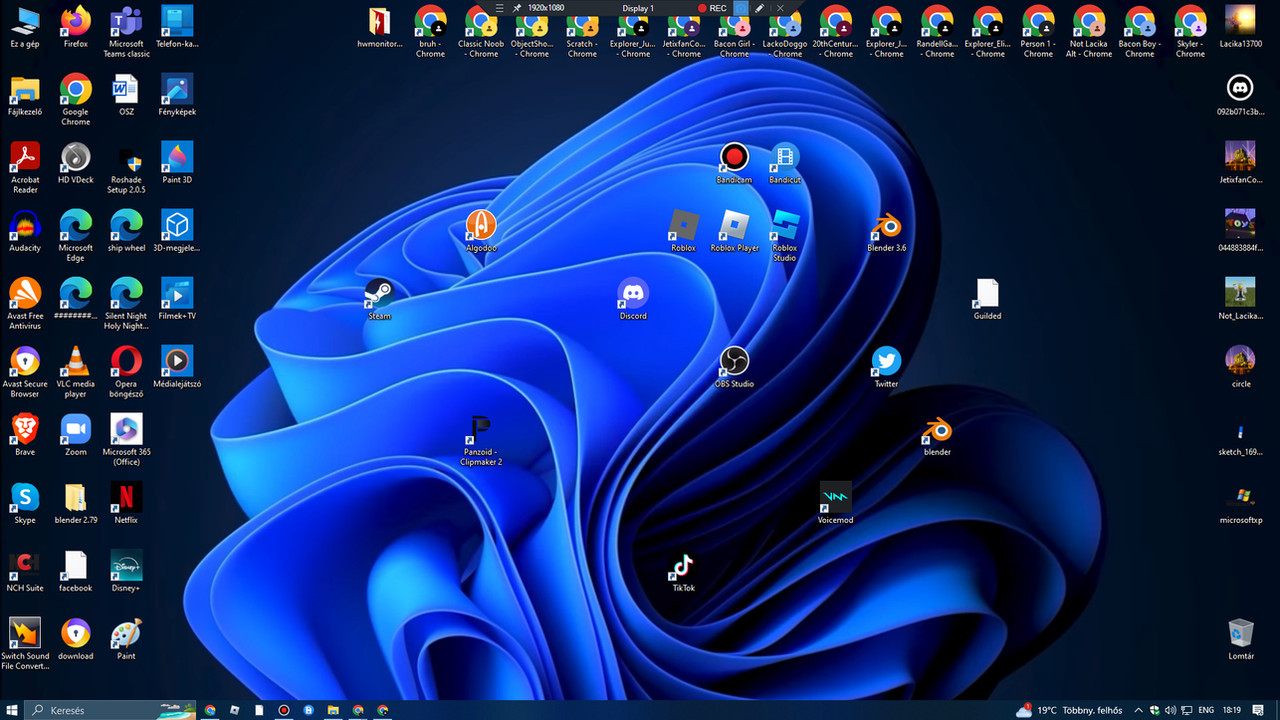Open the Lomtár recycle bin
Viewport: 1280px width, 720px height.
[1240, 639]
